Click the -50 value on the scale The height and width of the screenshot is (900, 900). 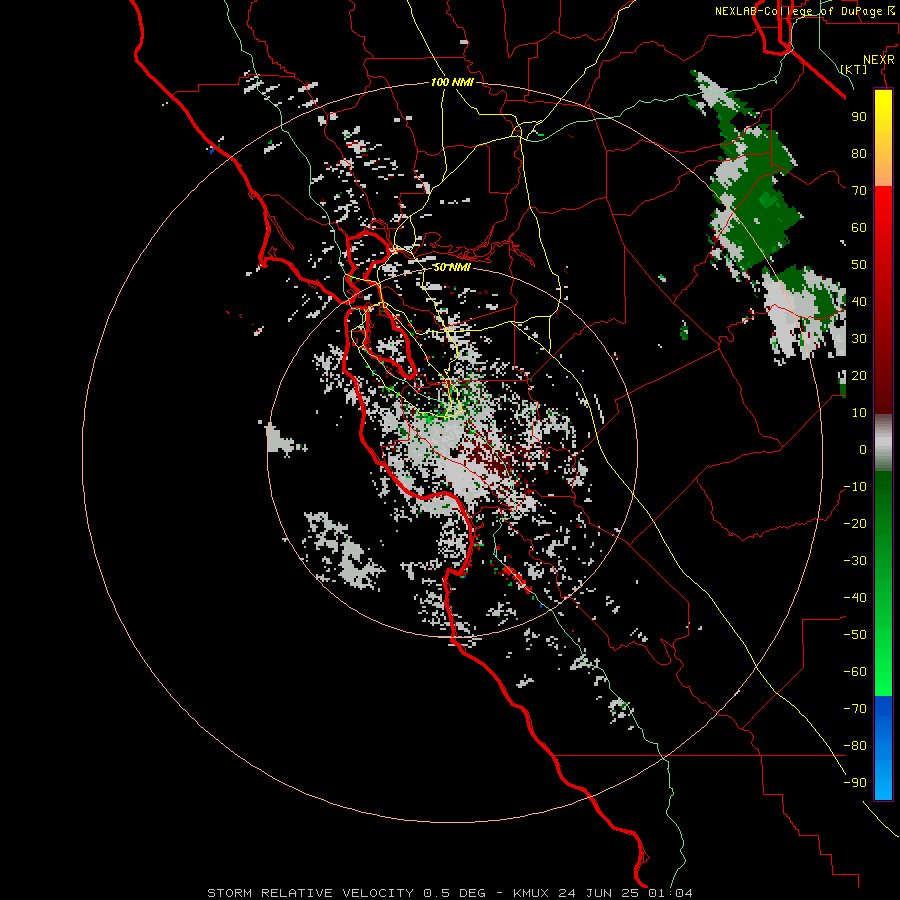[855, 635]
